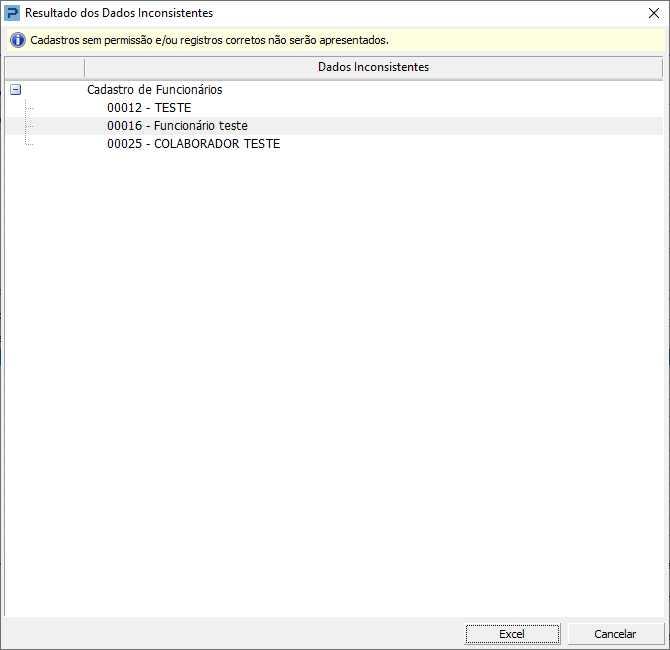670x650 pixels.
Task: Click the Cadastros sem permissão notice text
Action: point(209,40)
